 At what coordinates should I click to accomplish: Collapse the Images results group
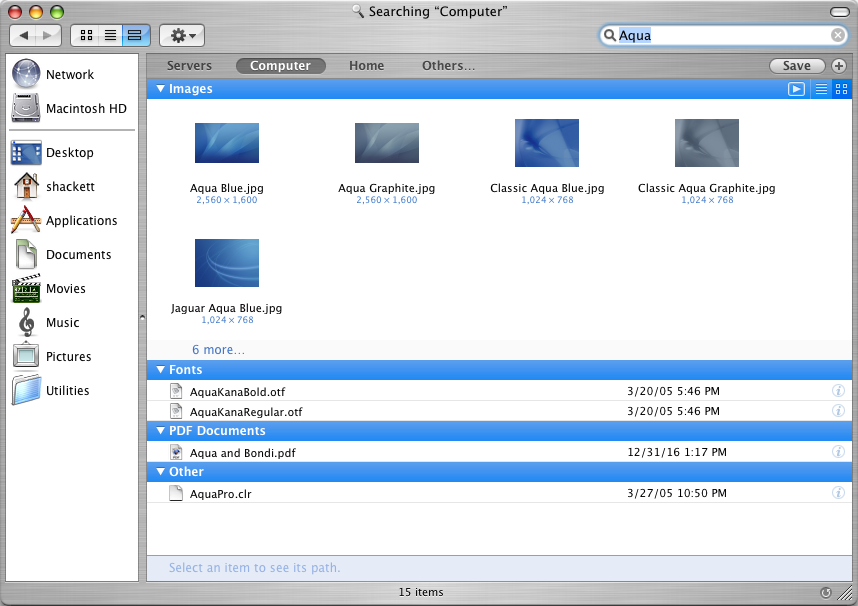click(160, 89)
